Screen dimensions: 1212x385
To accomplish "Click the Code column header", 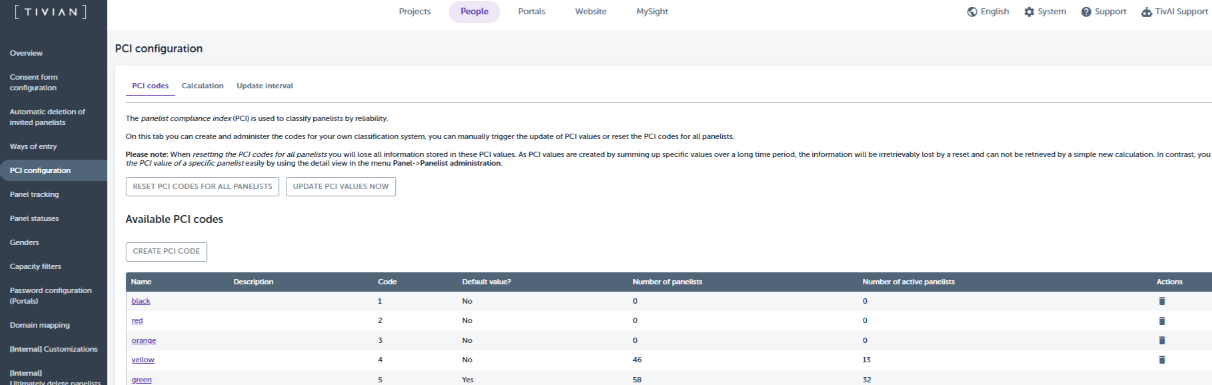I will pyautogui.click(x=387, y=282).
